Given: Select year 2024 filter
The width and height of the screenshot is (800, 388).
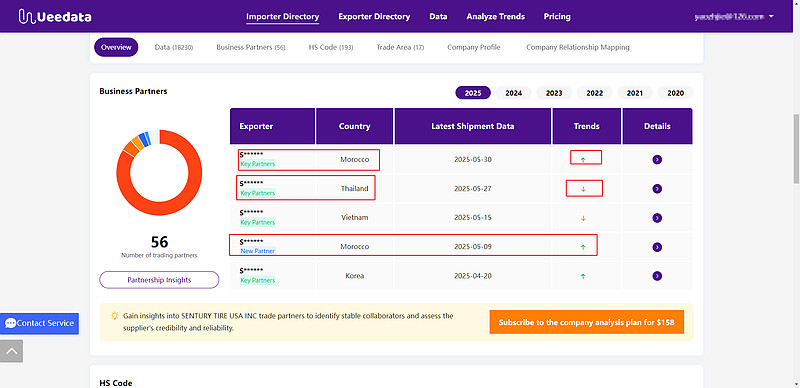Looking at the screenshot, I should [514, 93].
